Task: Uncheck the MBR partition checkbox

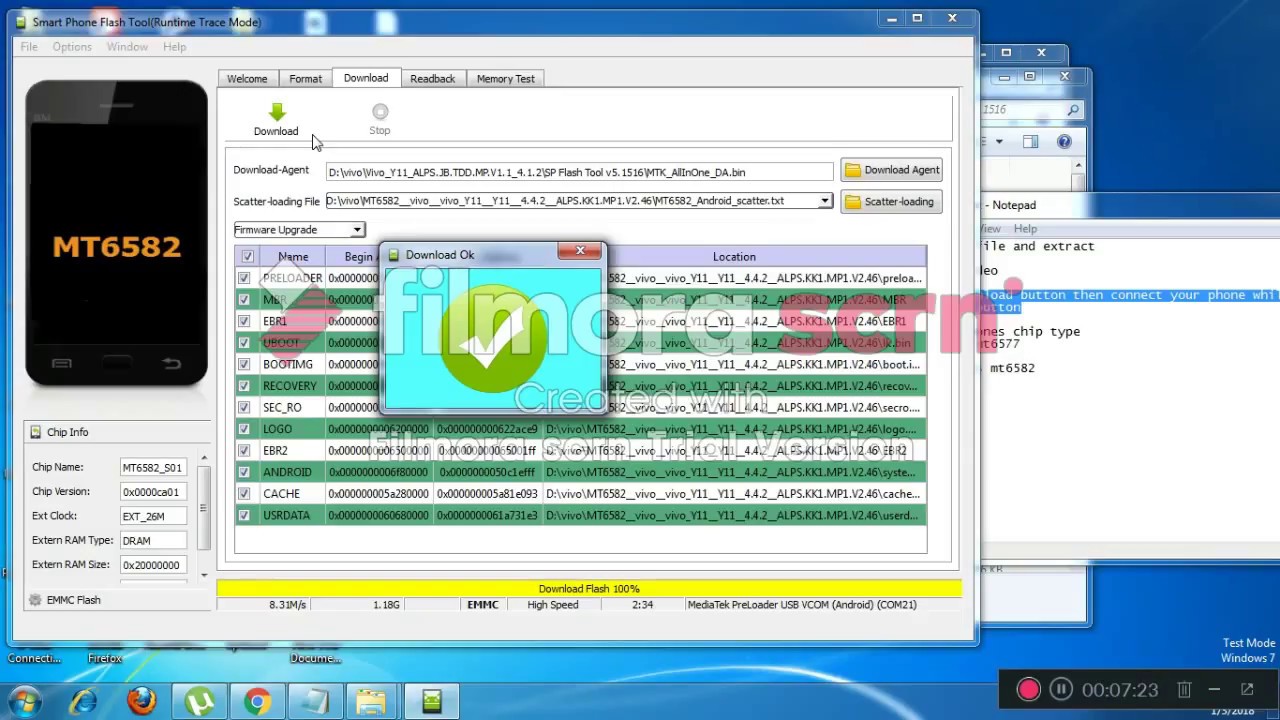Action: 244,300
